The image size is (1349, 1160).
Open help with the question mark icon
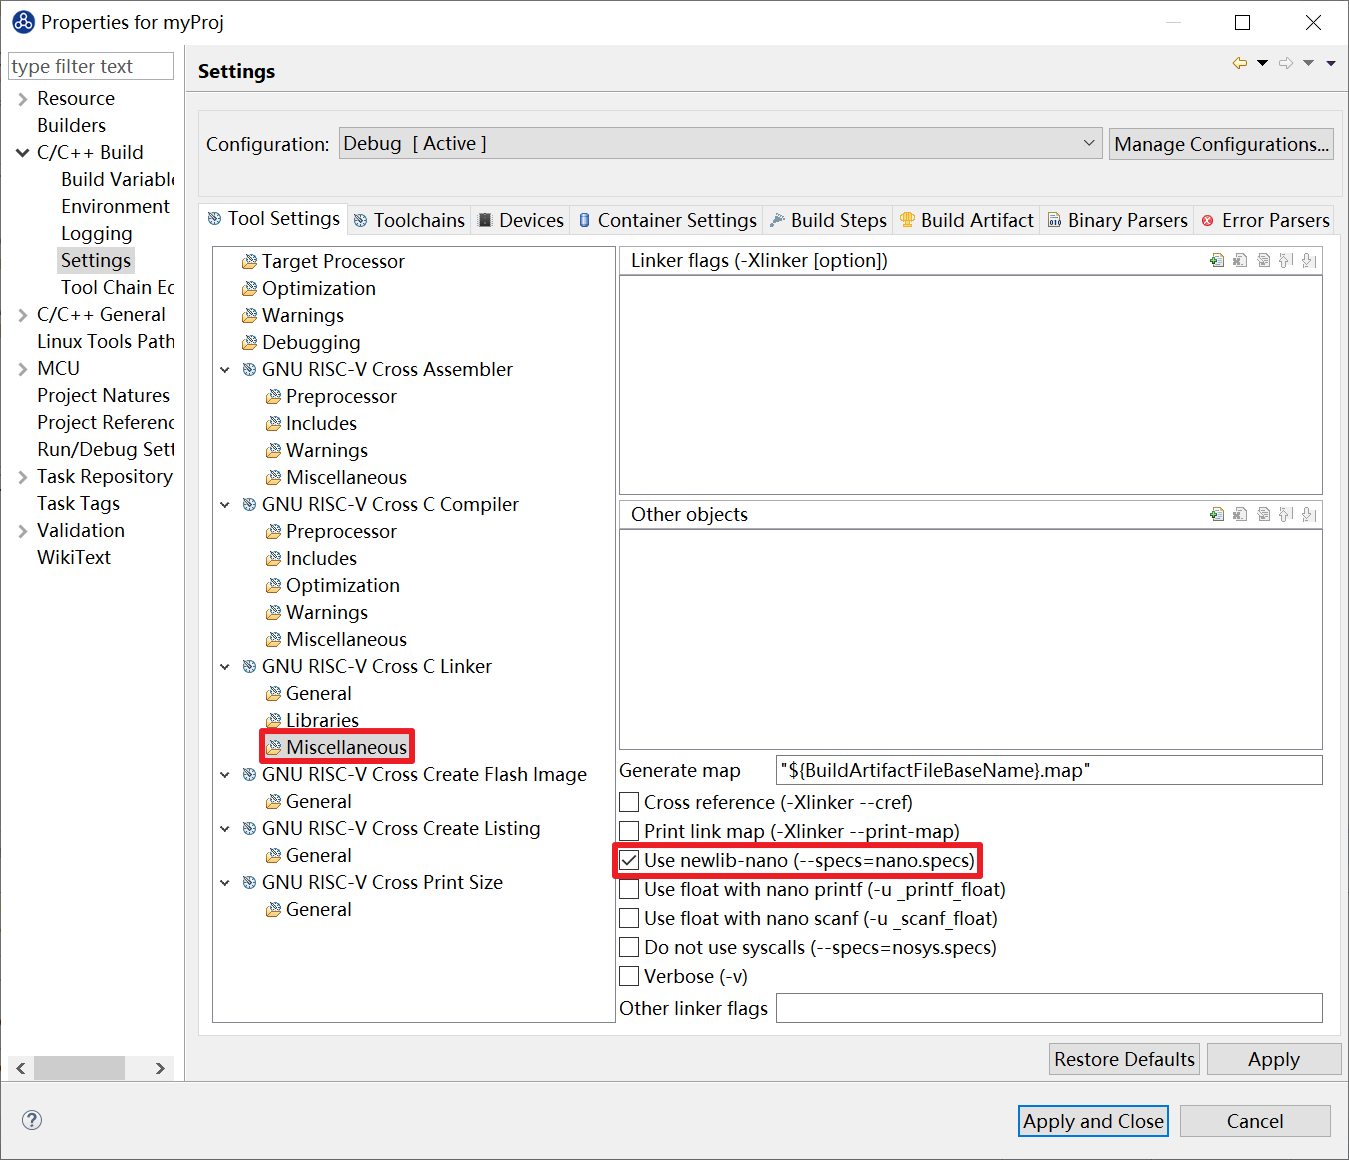tap(32, 1120)
